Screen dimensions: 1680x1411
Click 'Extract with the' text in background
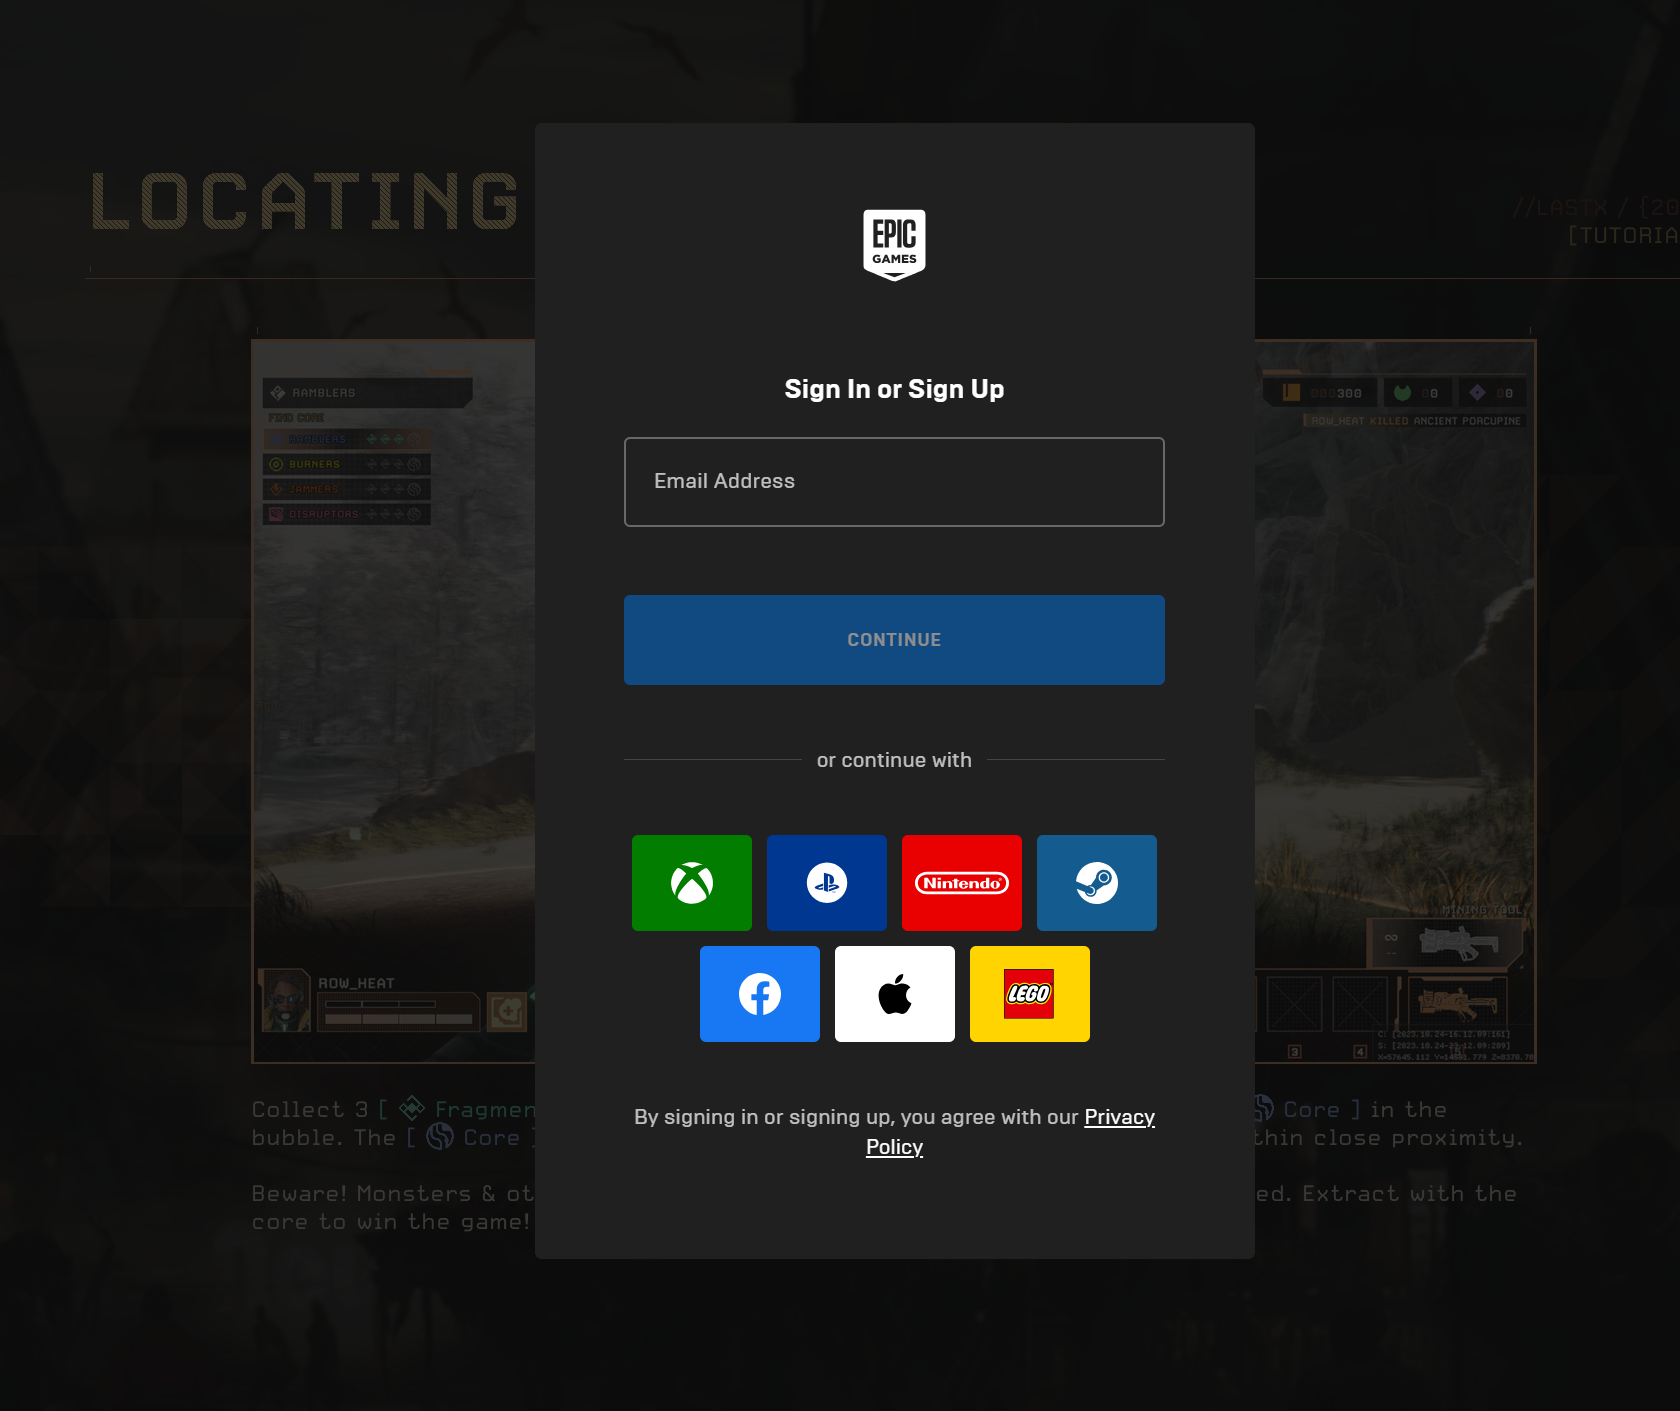click(x=1410, y=1194)
